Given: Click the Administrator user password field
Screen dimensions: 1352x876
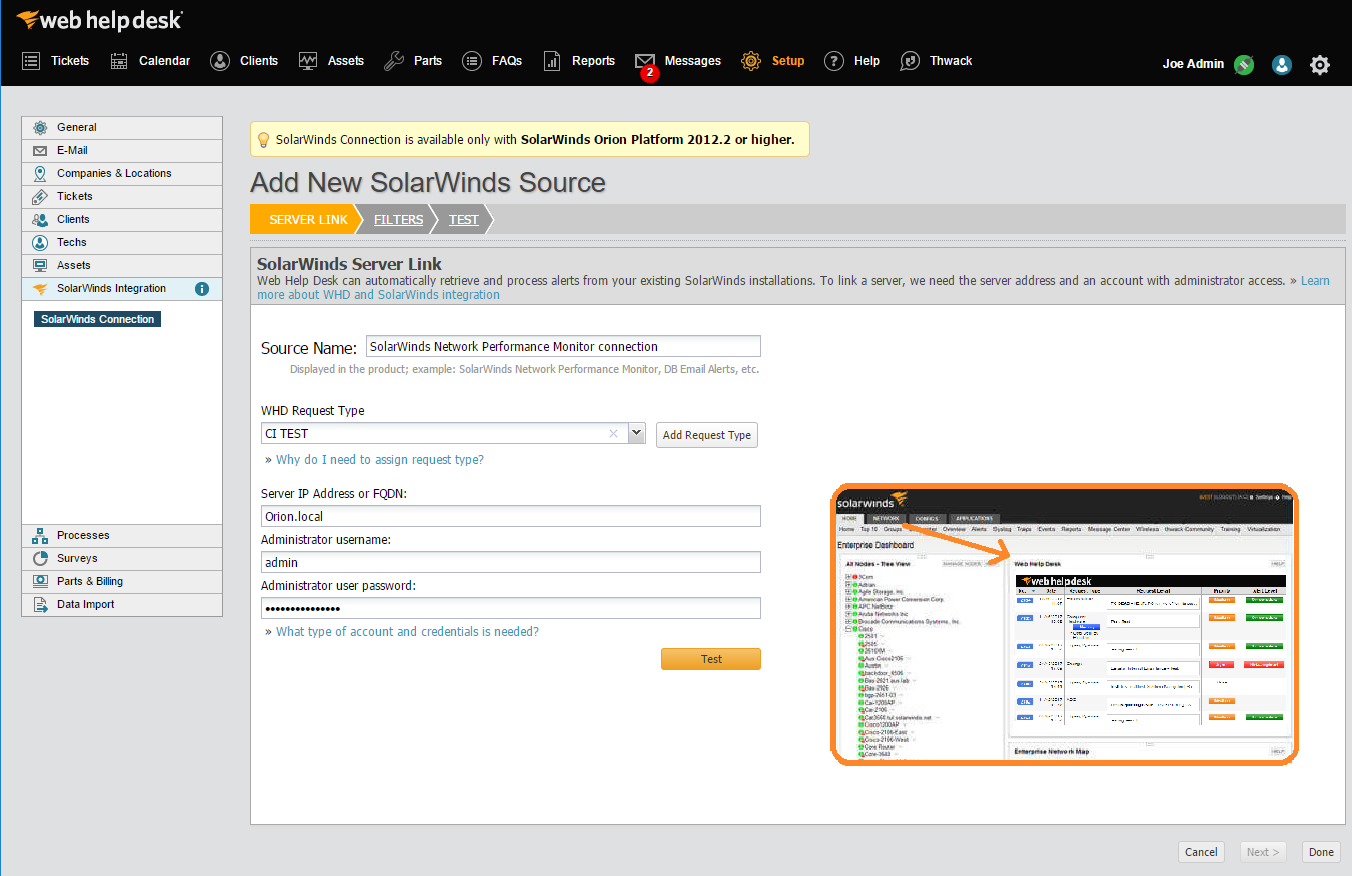Looking at the screenshot, I should click(x=511, y=609).
